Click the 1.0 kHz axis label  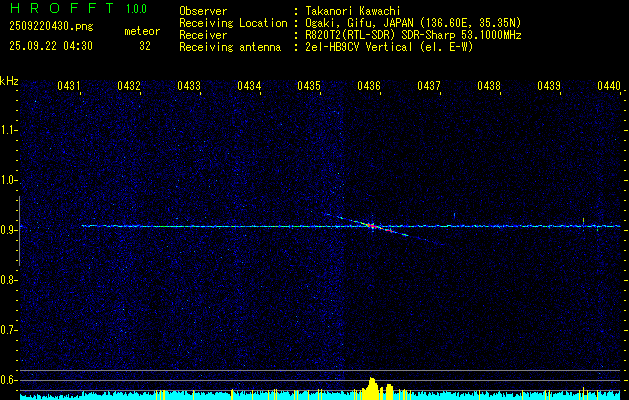[x=8, y=180]
